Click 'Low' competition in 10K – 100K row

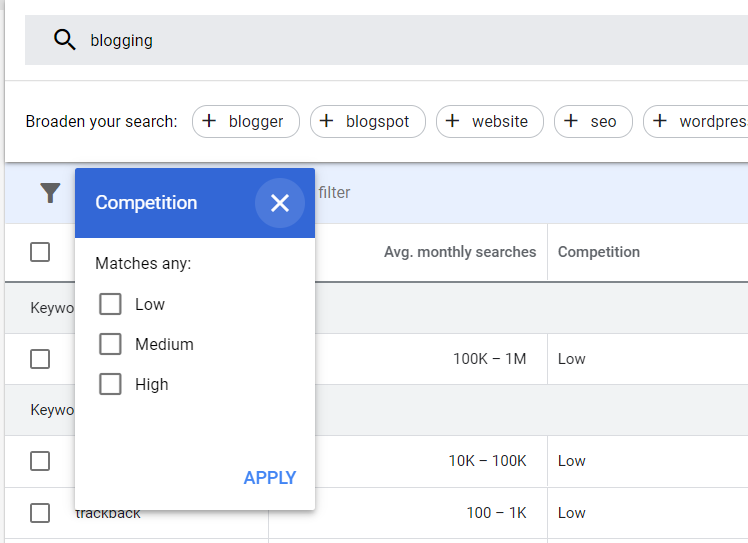571,461
